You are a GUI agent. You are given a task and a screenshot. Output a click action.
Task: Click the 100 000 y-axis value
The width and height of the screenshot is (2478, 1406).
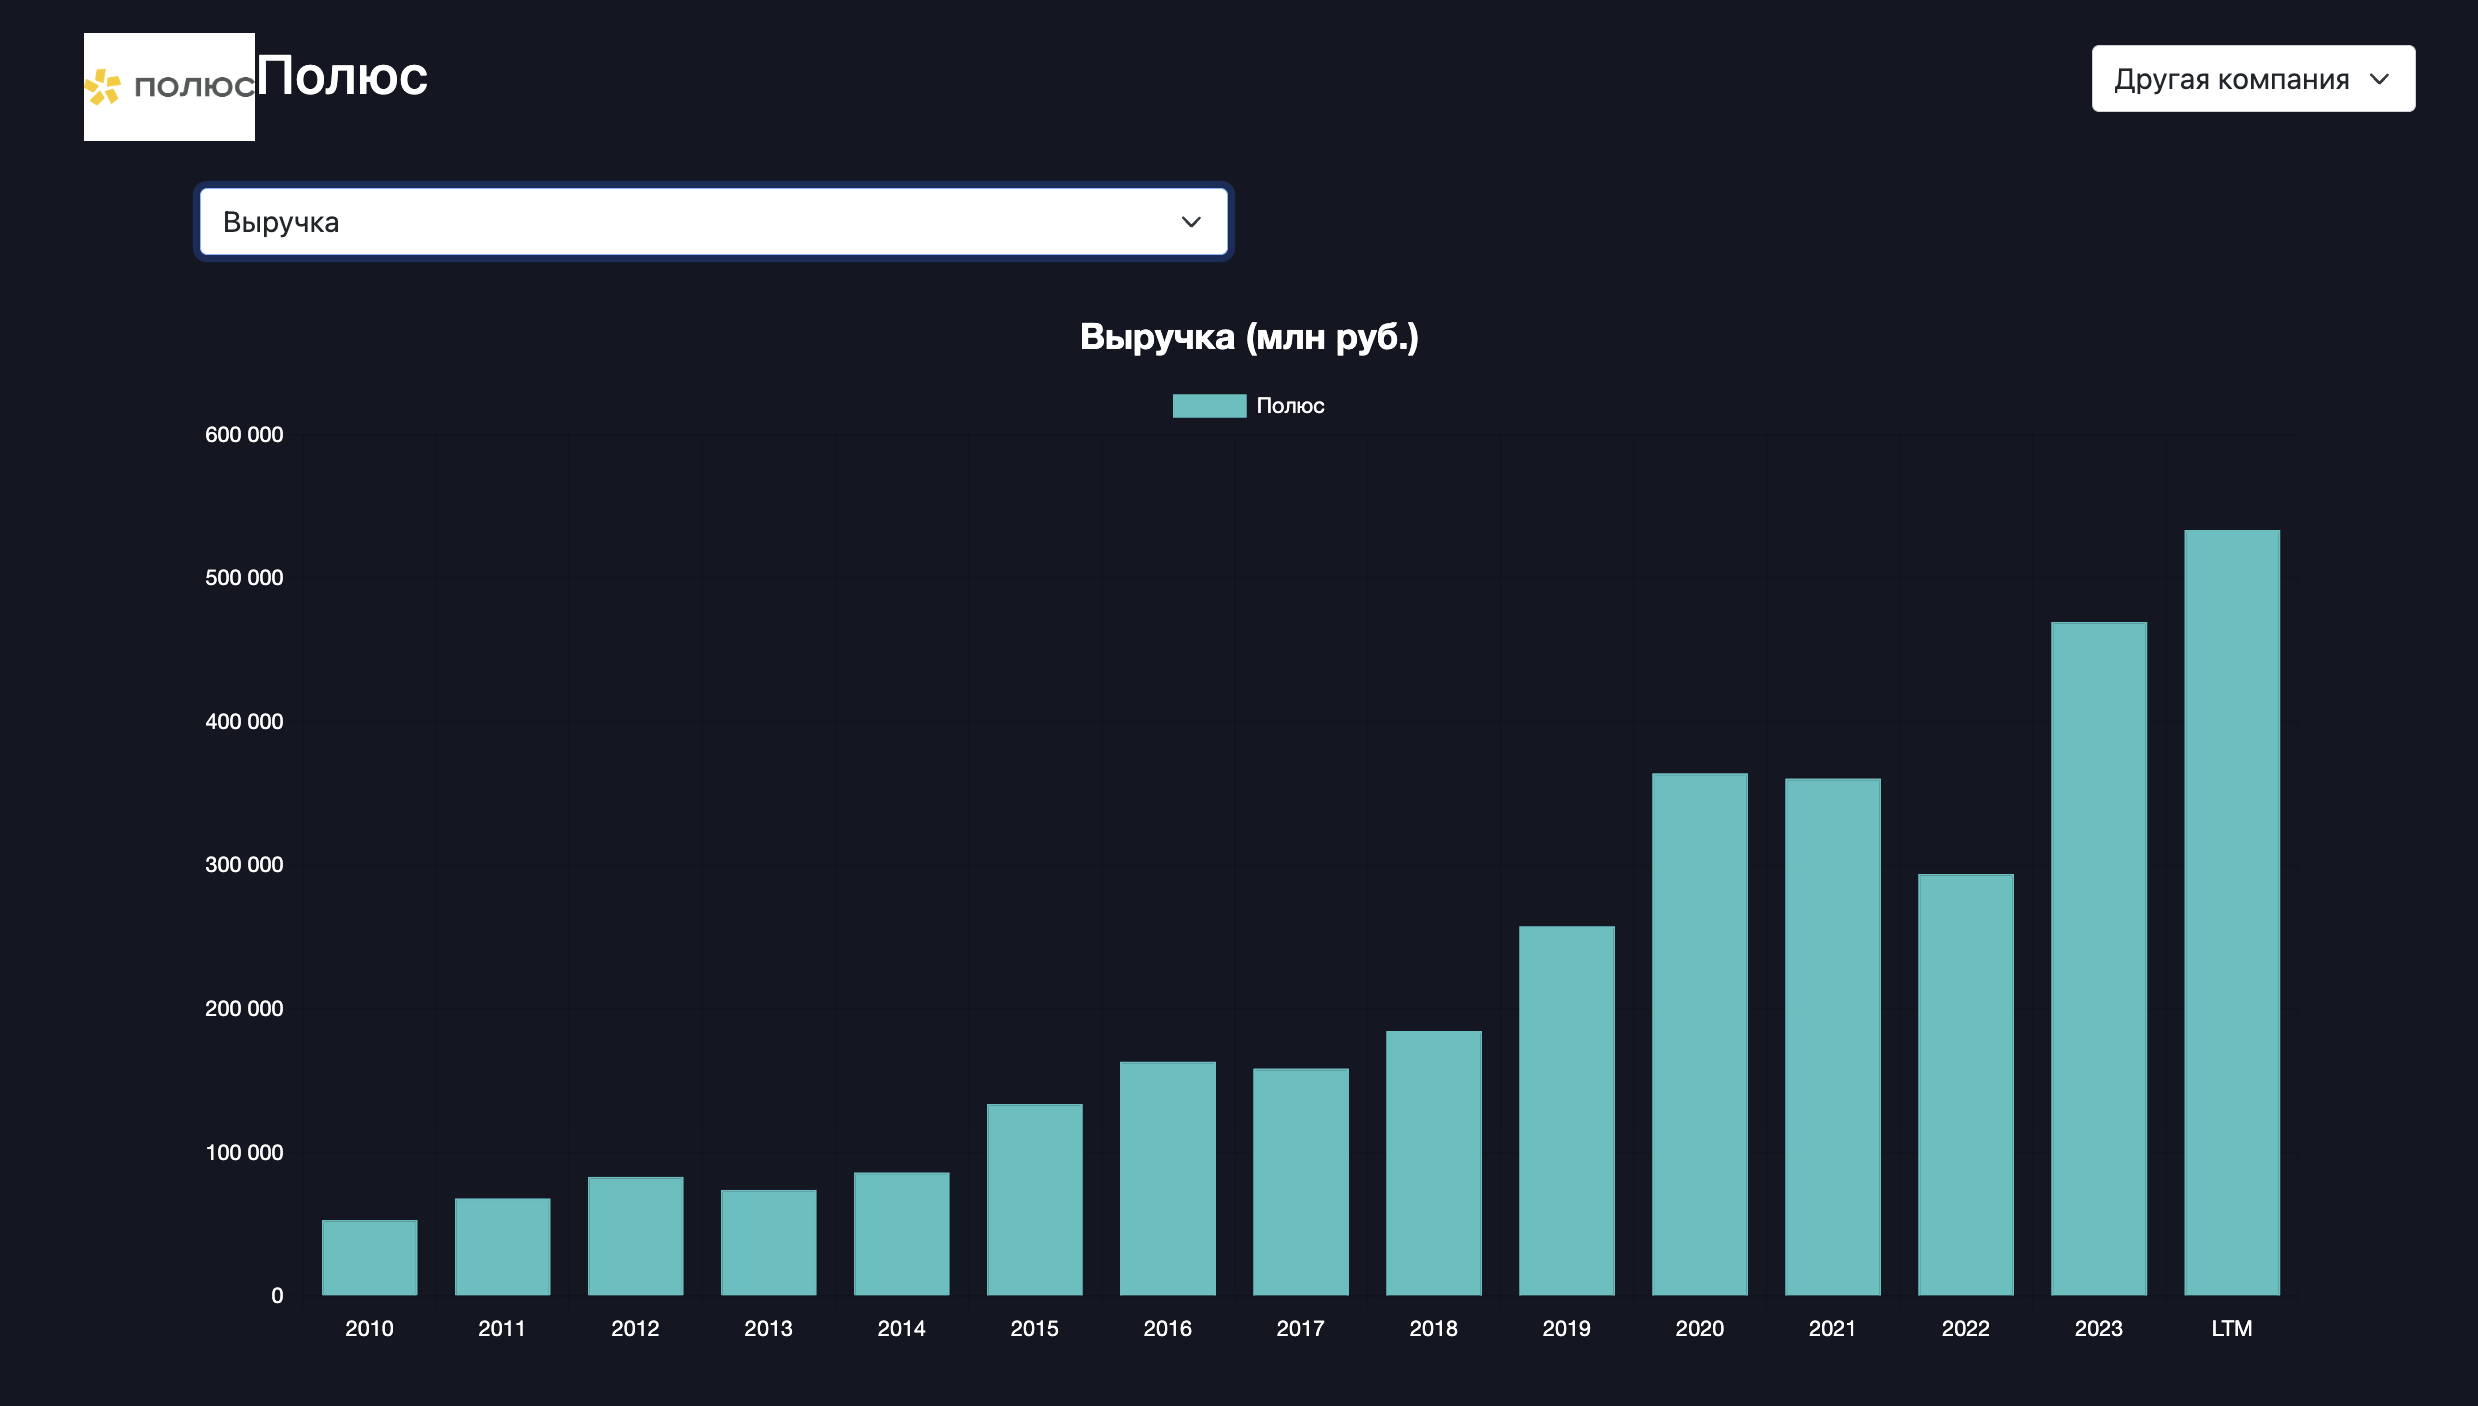tap(244, 1153)
